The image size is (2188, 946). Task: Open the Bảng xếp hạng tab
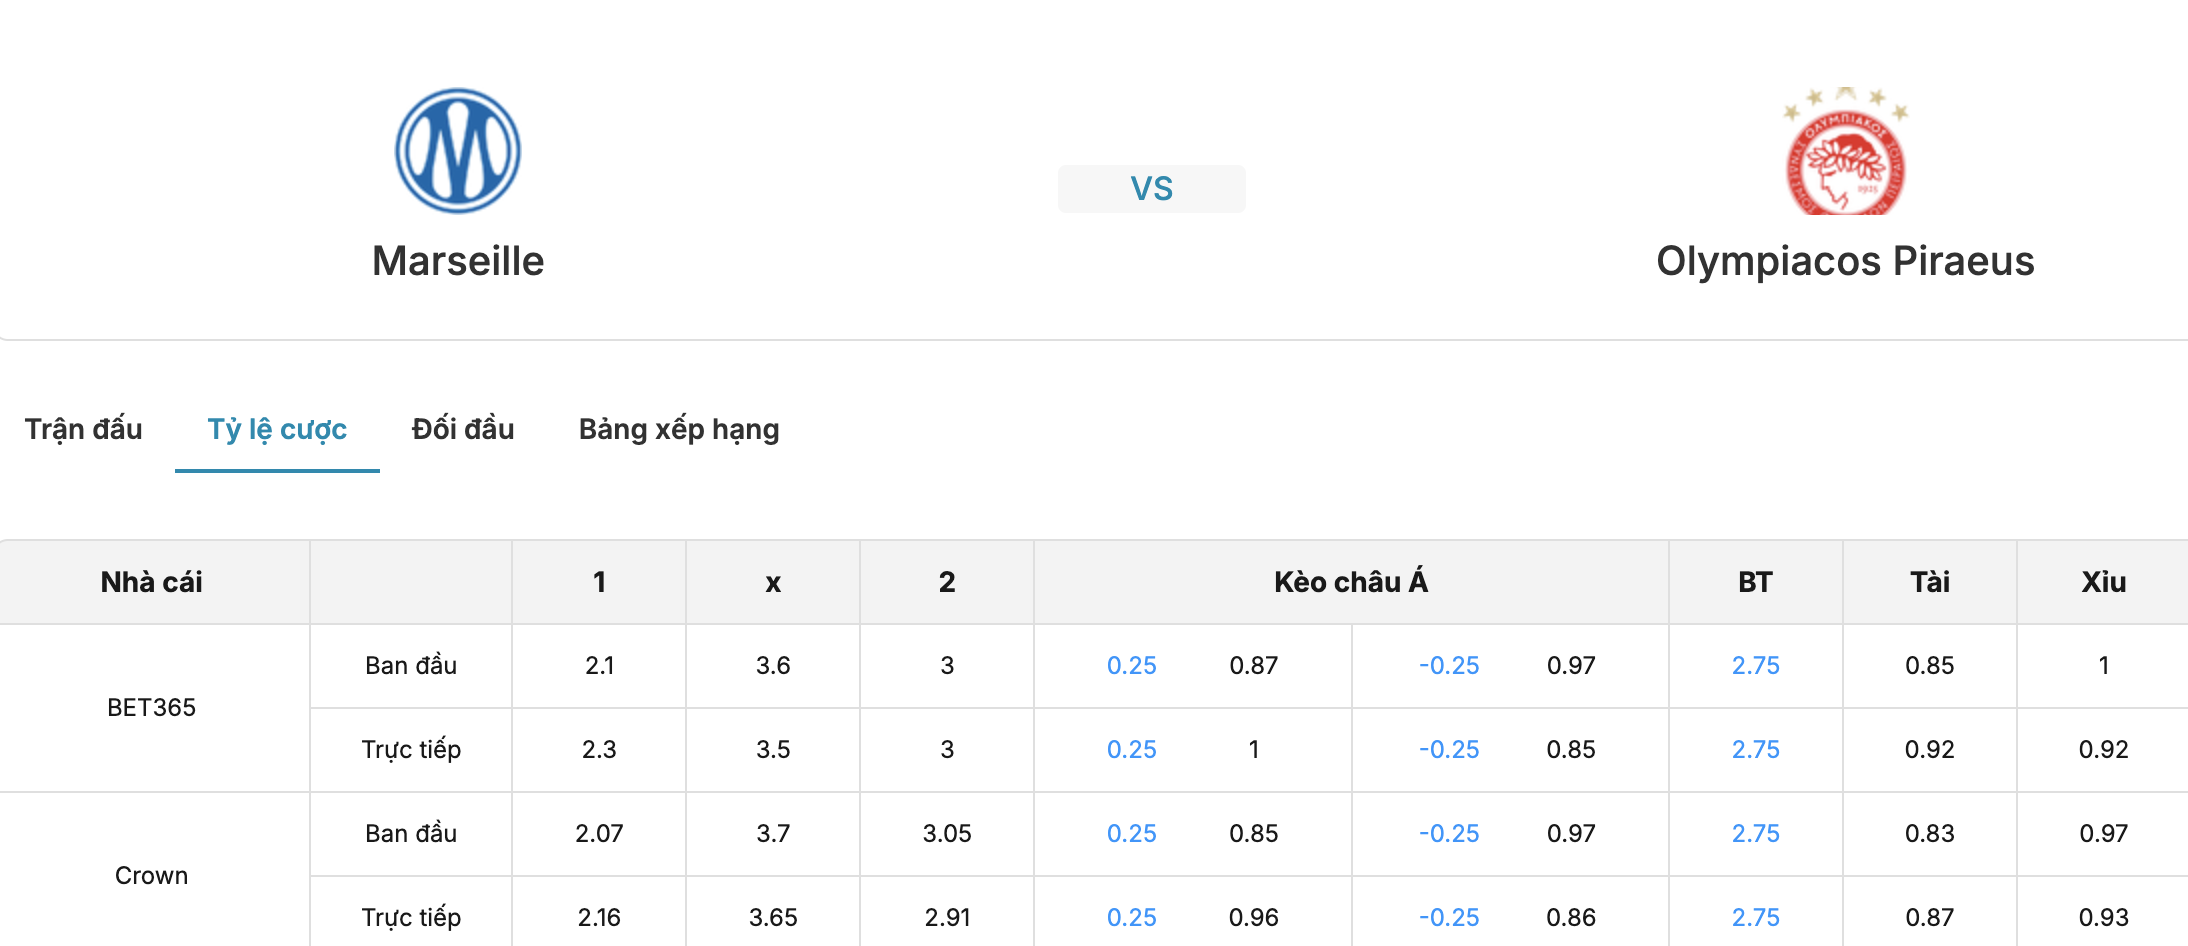point(679,429)
